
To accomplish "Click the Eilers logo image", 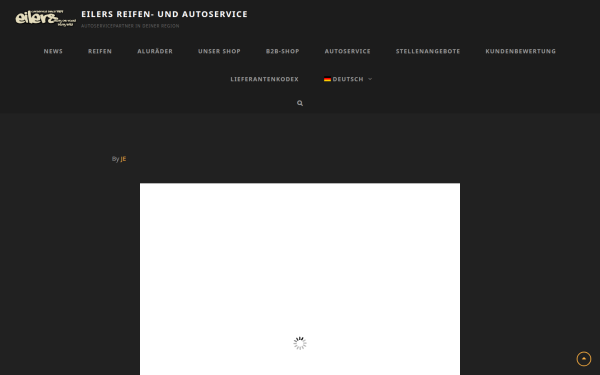I will pyautogui.click(x=46, y=18).
